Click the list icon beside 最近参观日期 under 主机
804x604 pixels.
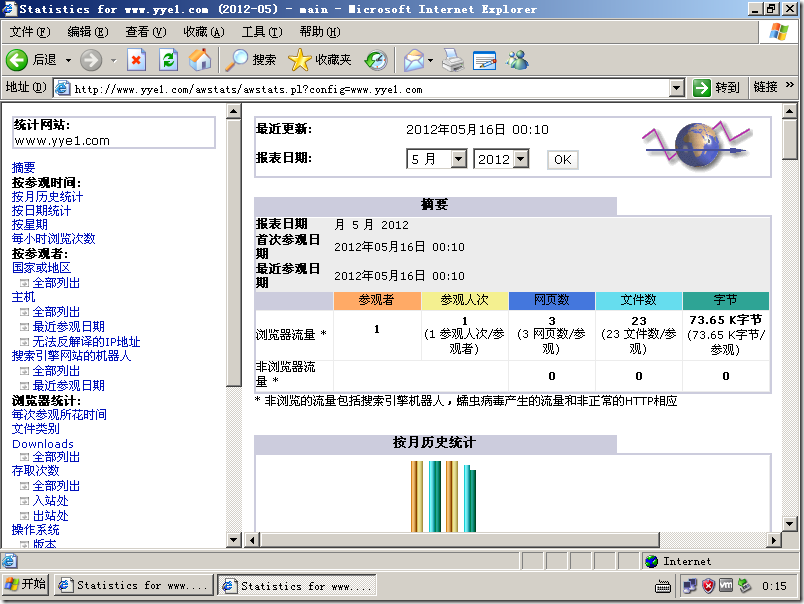(24, 327)
